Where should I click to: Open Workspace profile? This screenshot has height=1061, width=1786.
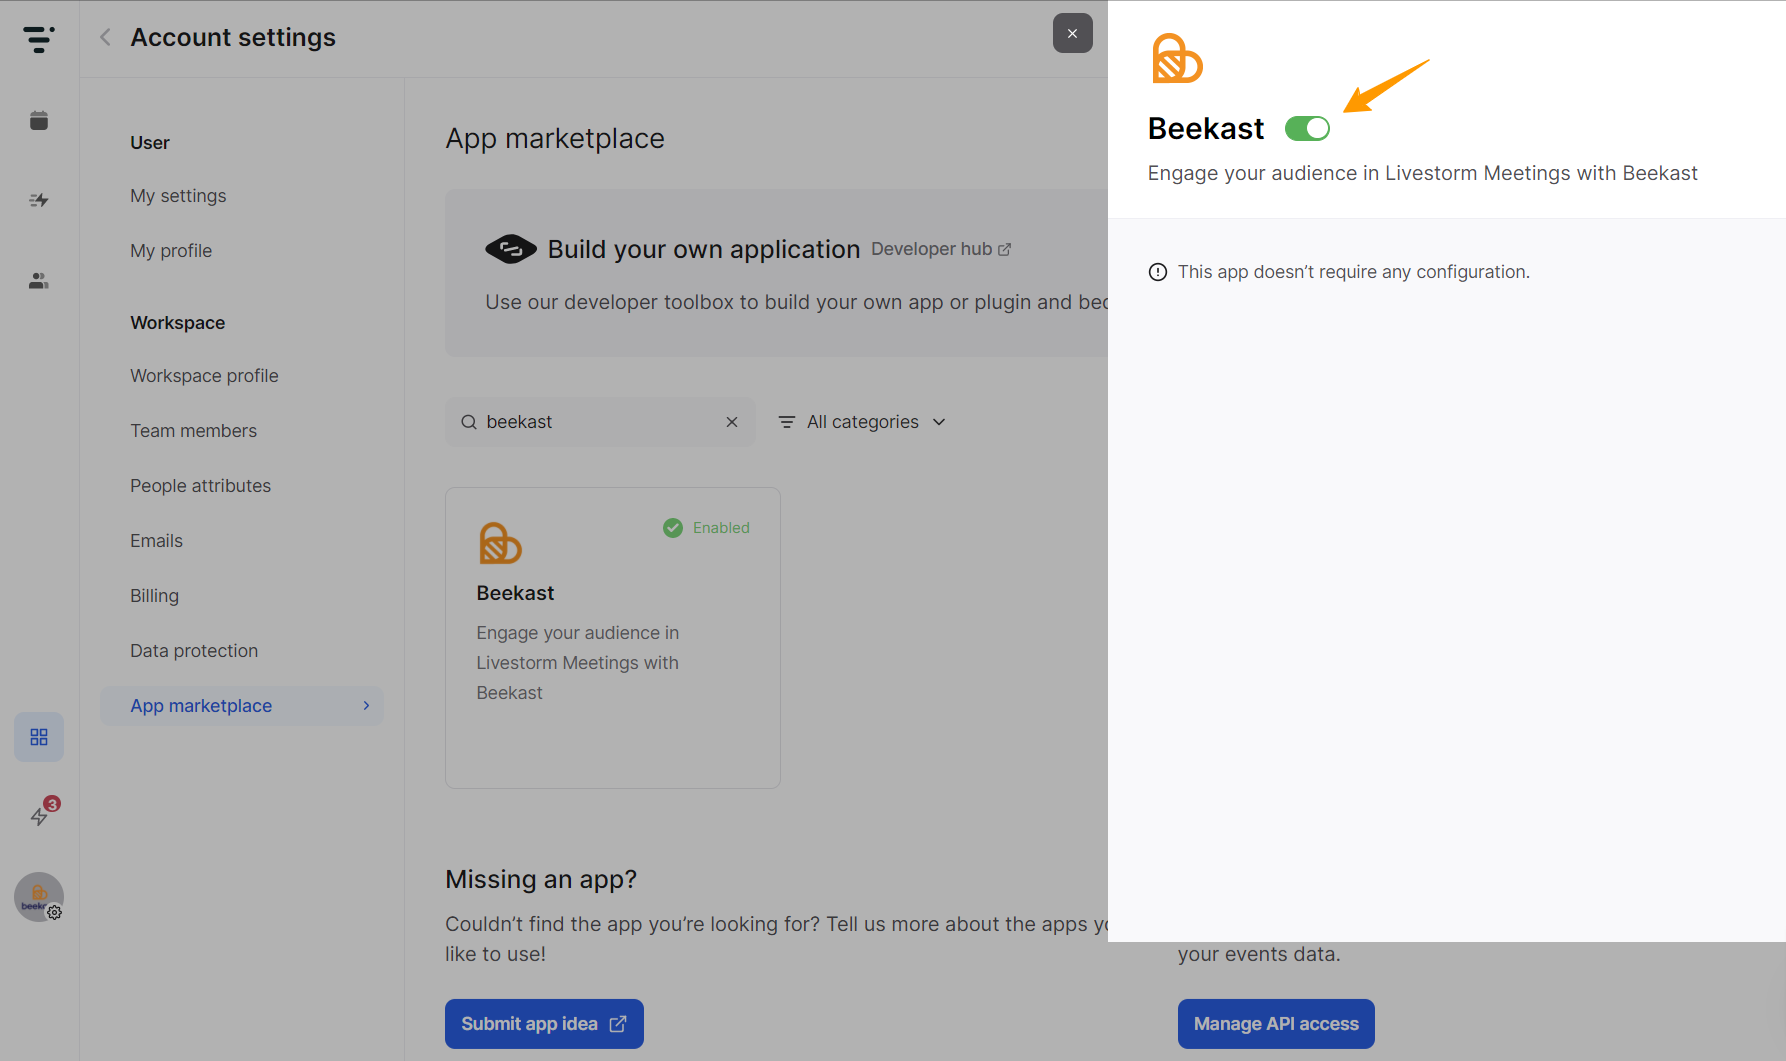(x=204, y=376)
